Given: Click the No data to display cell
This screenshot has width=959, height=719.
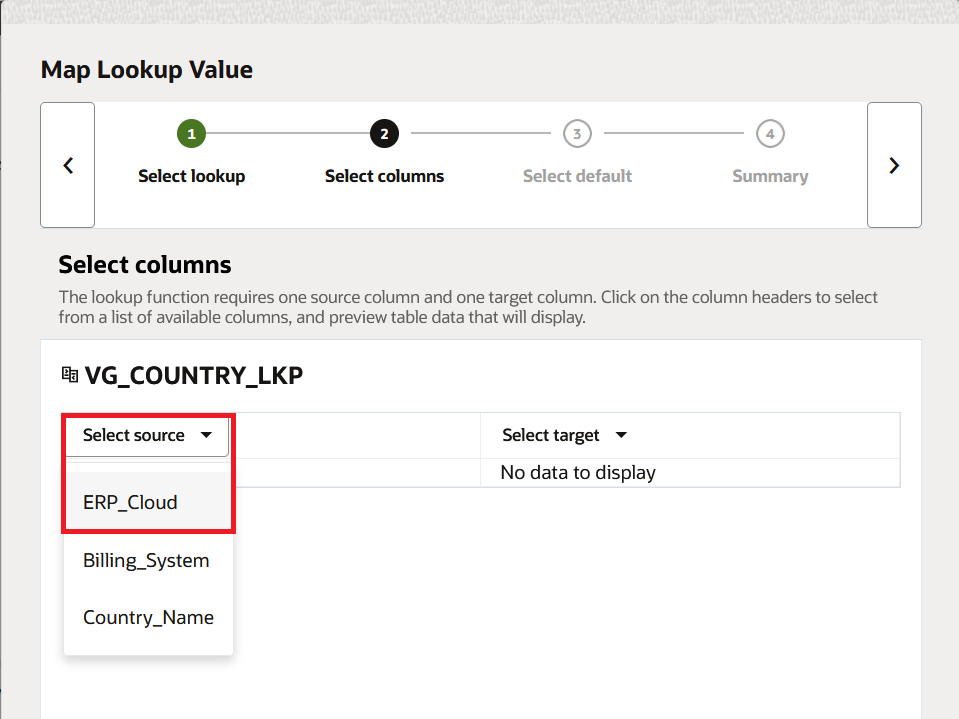Looking at the screenshot, I should [x=578, y=472].
